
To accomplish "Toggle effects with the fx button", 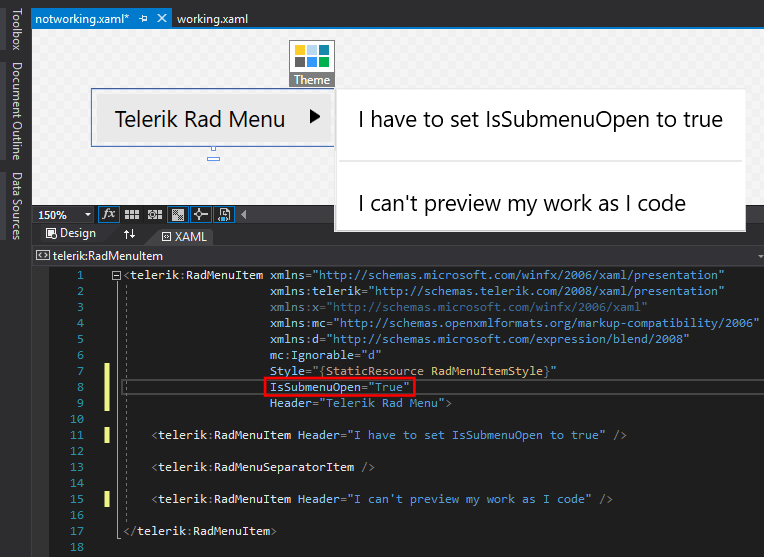I will coord(109,214).
